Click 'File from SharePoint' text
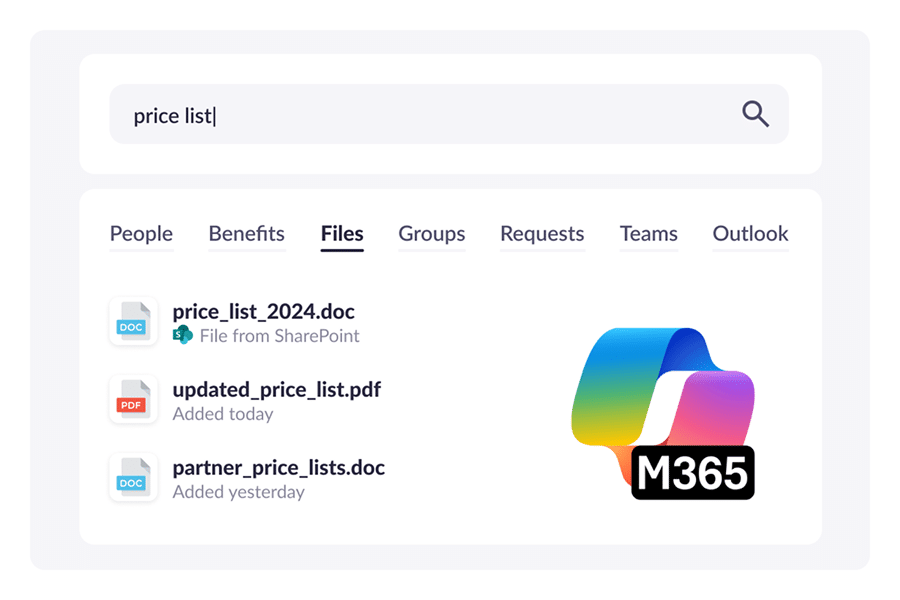This screenshot has width=900, height=600. (280, 336)
